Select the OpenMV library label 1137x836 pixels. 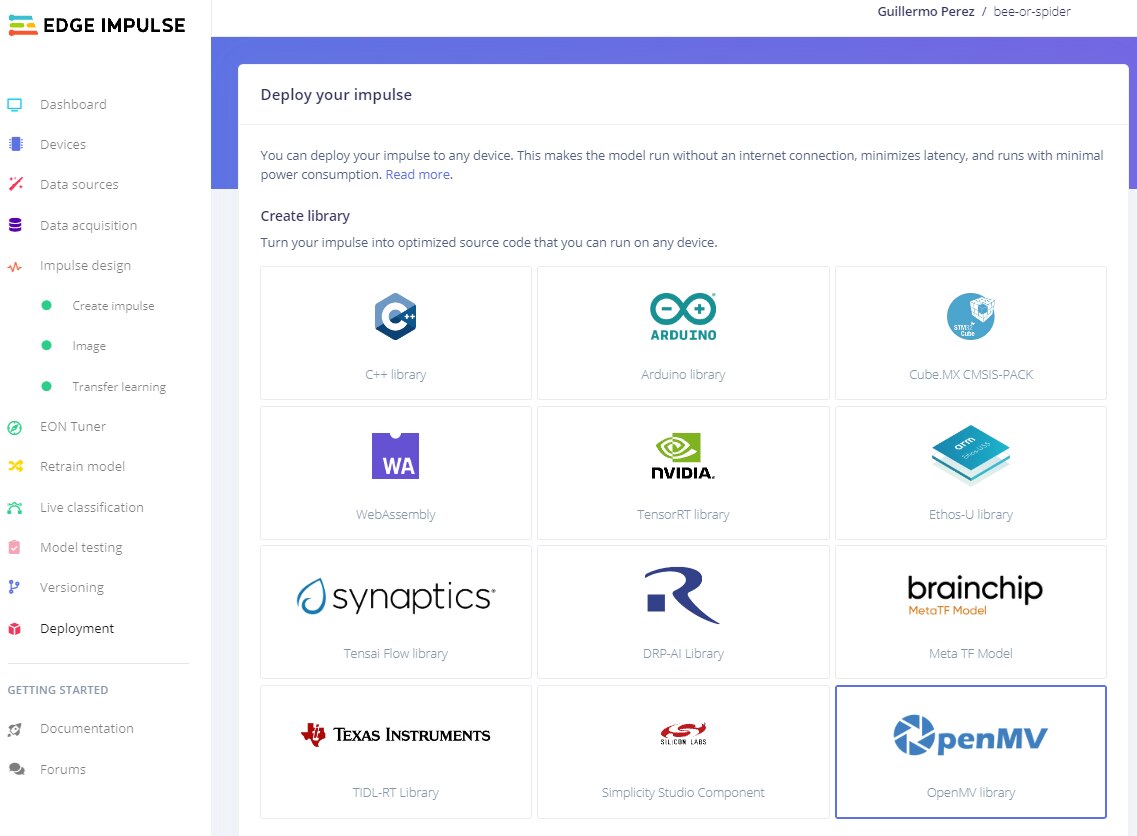pos(971,792)
